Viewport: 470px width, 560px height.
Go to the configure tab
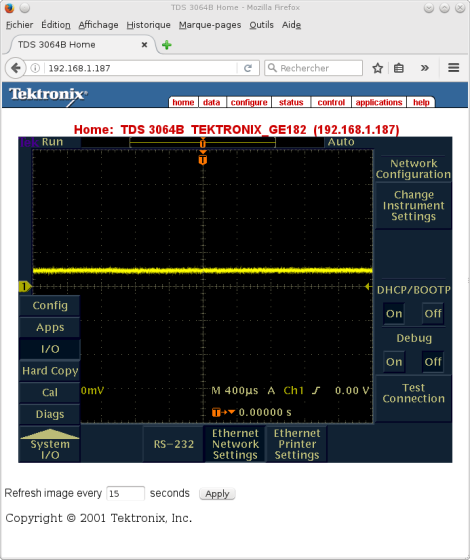[249, 102]
